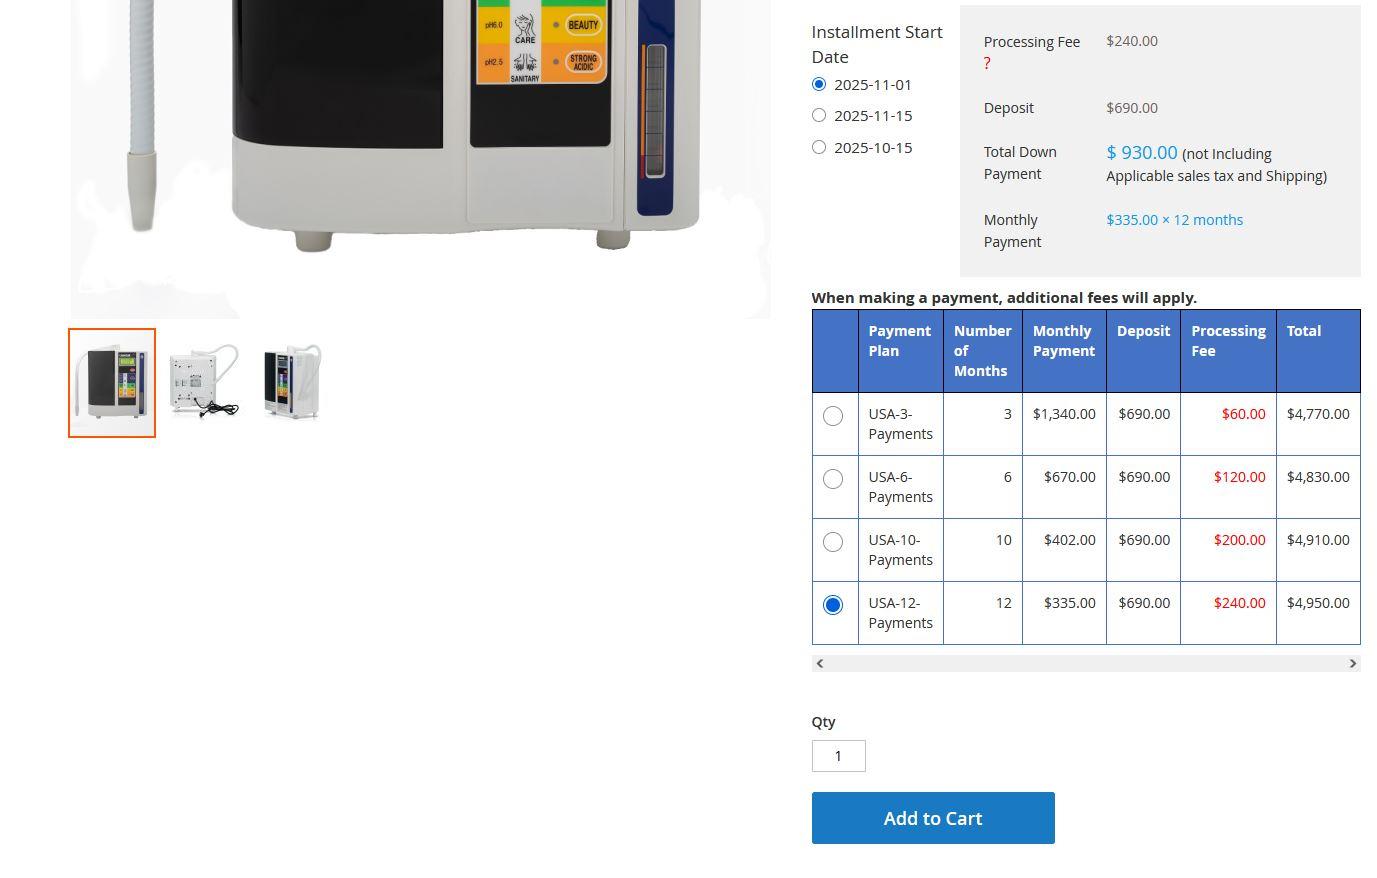Screen dimensions: 1377x878
Task: Select the front view product thumbnail
Action: point(112,383)
